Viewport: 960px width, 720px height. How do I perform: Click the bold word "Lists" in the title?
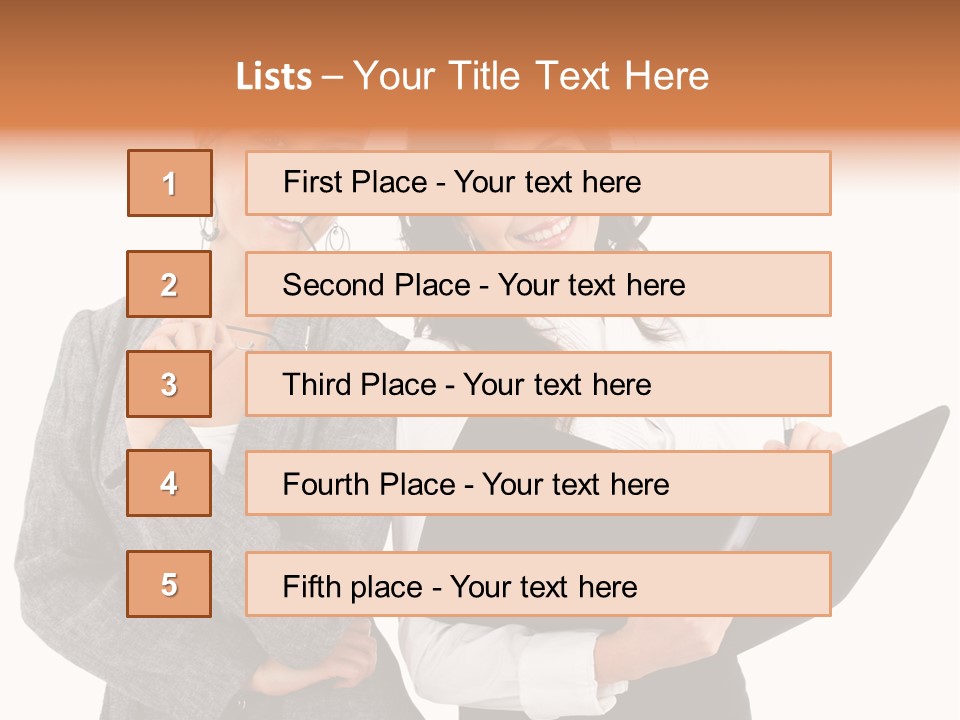[274, 77]
